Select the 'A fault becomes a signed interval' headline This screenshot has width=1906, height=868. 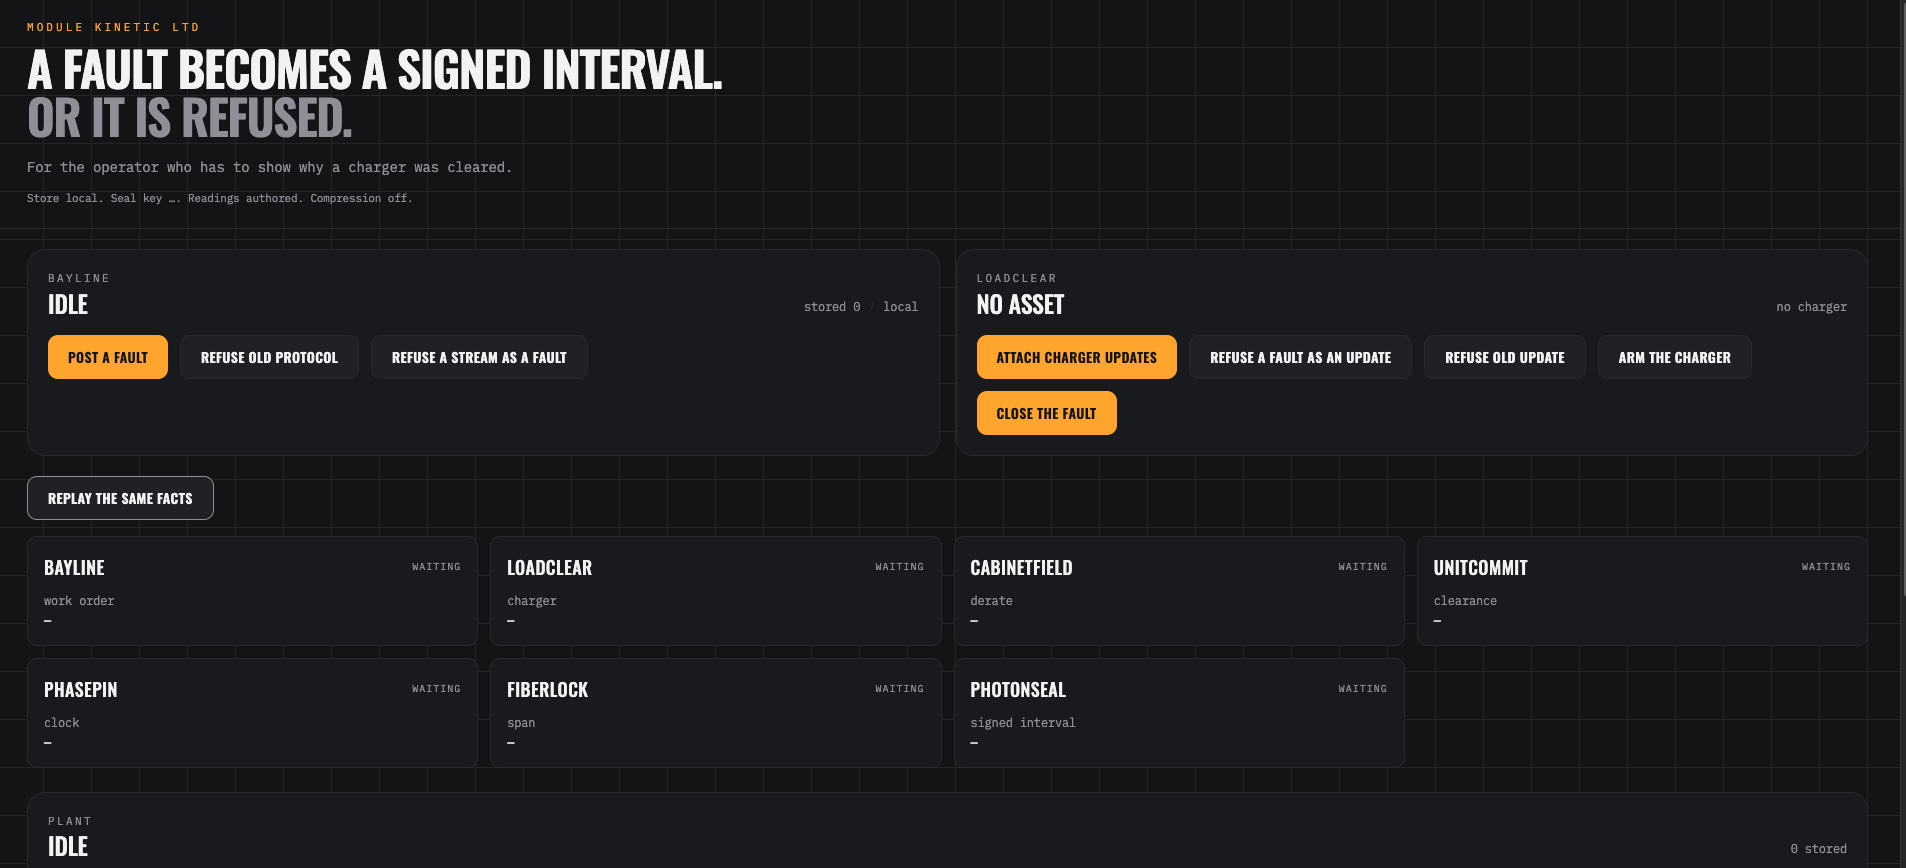(x=375, y=70)
